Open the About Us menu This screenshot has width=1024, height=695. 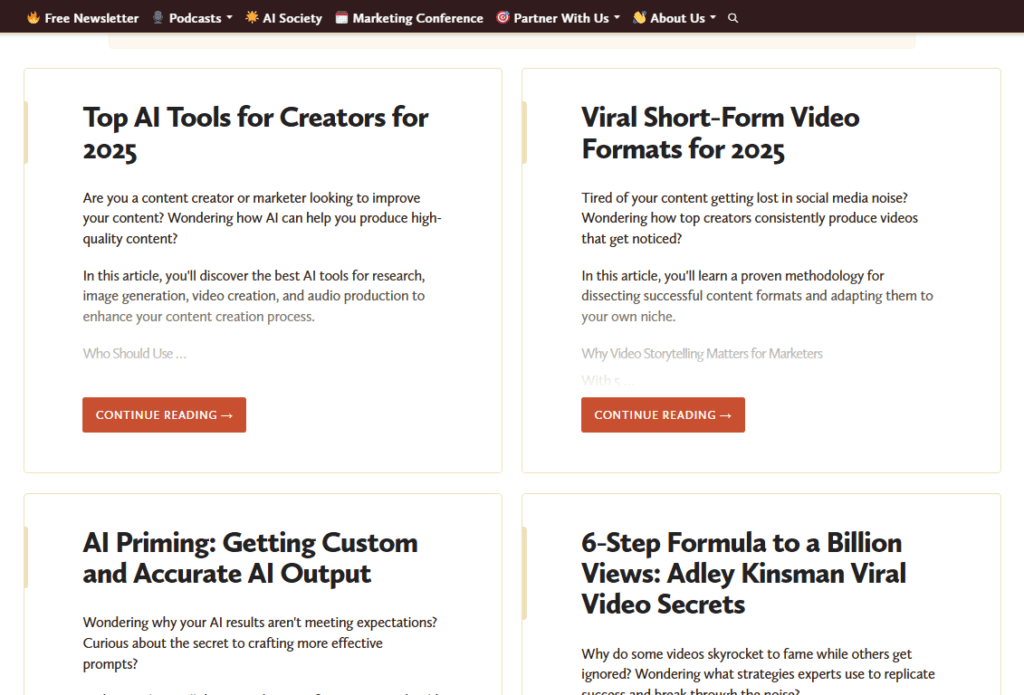coord(675,18)
